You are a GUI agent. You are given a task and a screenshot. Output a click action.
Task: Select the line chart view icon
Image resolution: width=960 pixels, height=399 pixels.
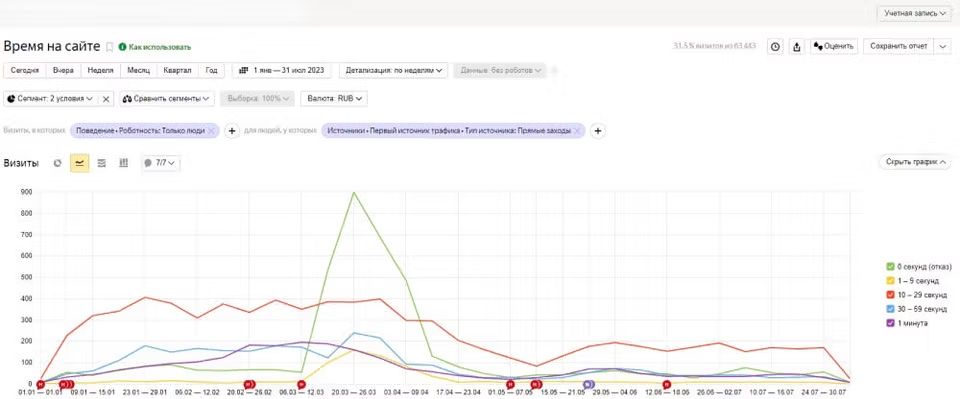point(80,163)
